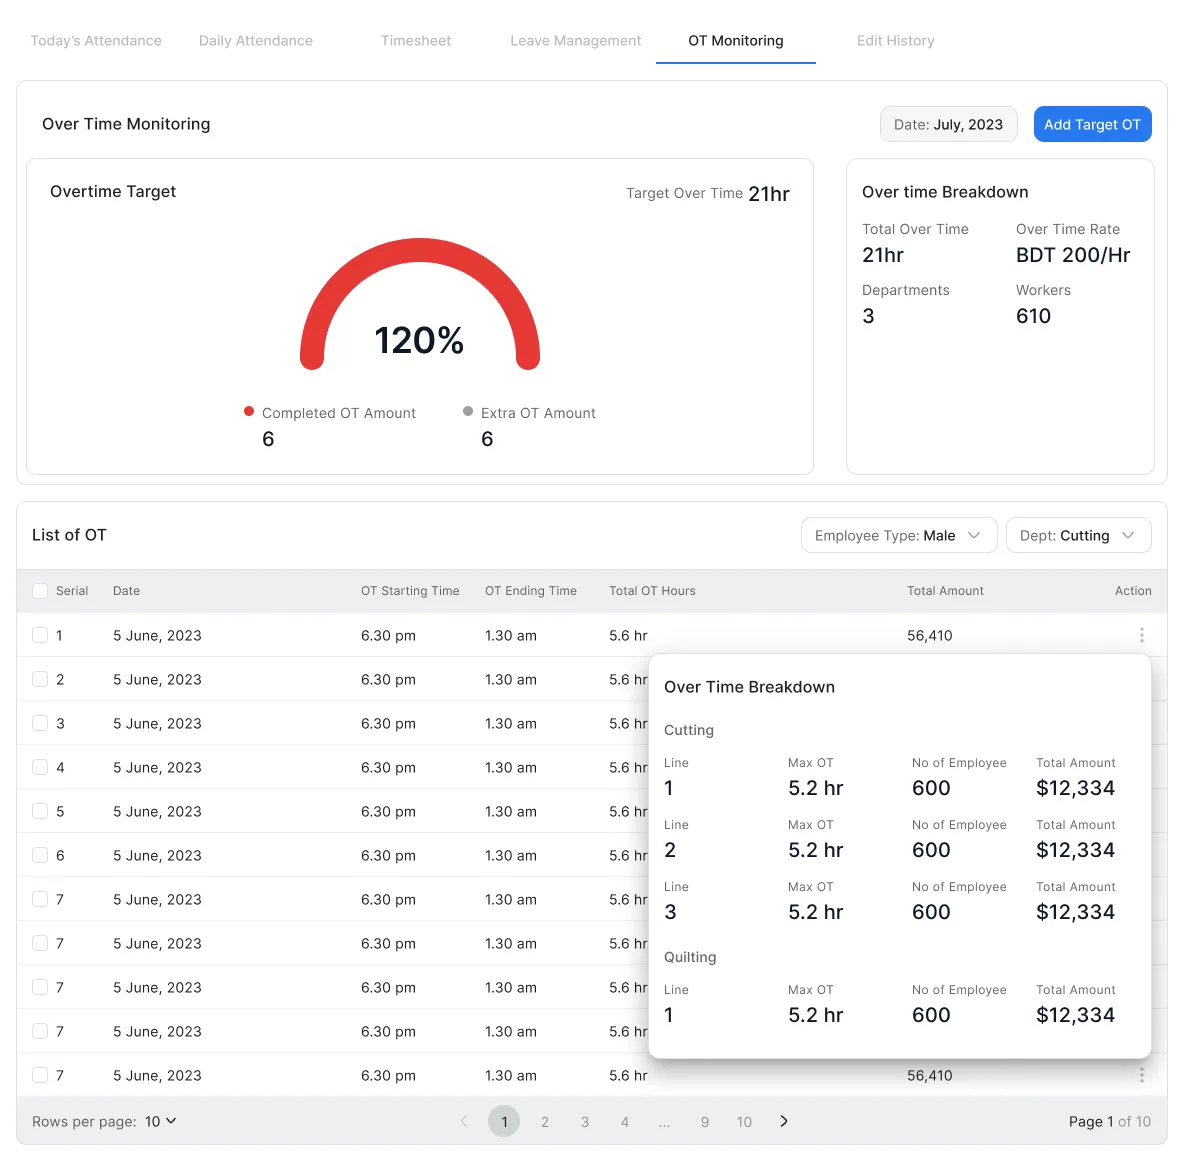
Task: Click the gray Extra OT Amount legend dot
Action: [468, 411]
